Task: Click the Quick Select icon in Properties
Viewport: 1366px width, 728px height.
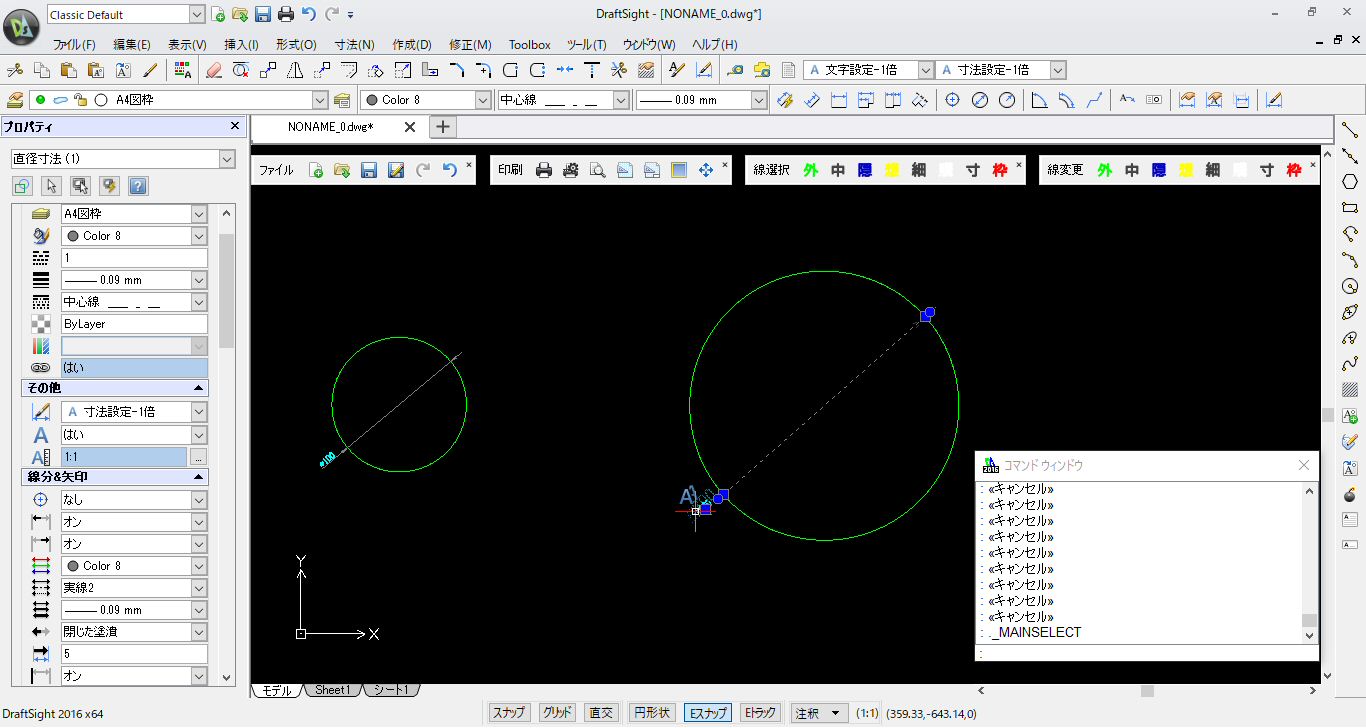Action: [109, 186]
